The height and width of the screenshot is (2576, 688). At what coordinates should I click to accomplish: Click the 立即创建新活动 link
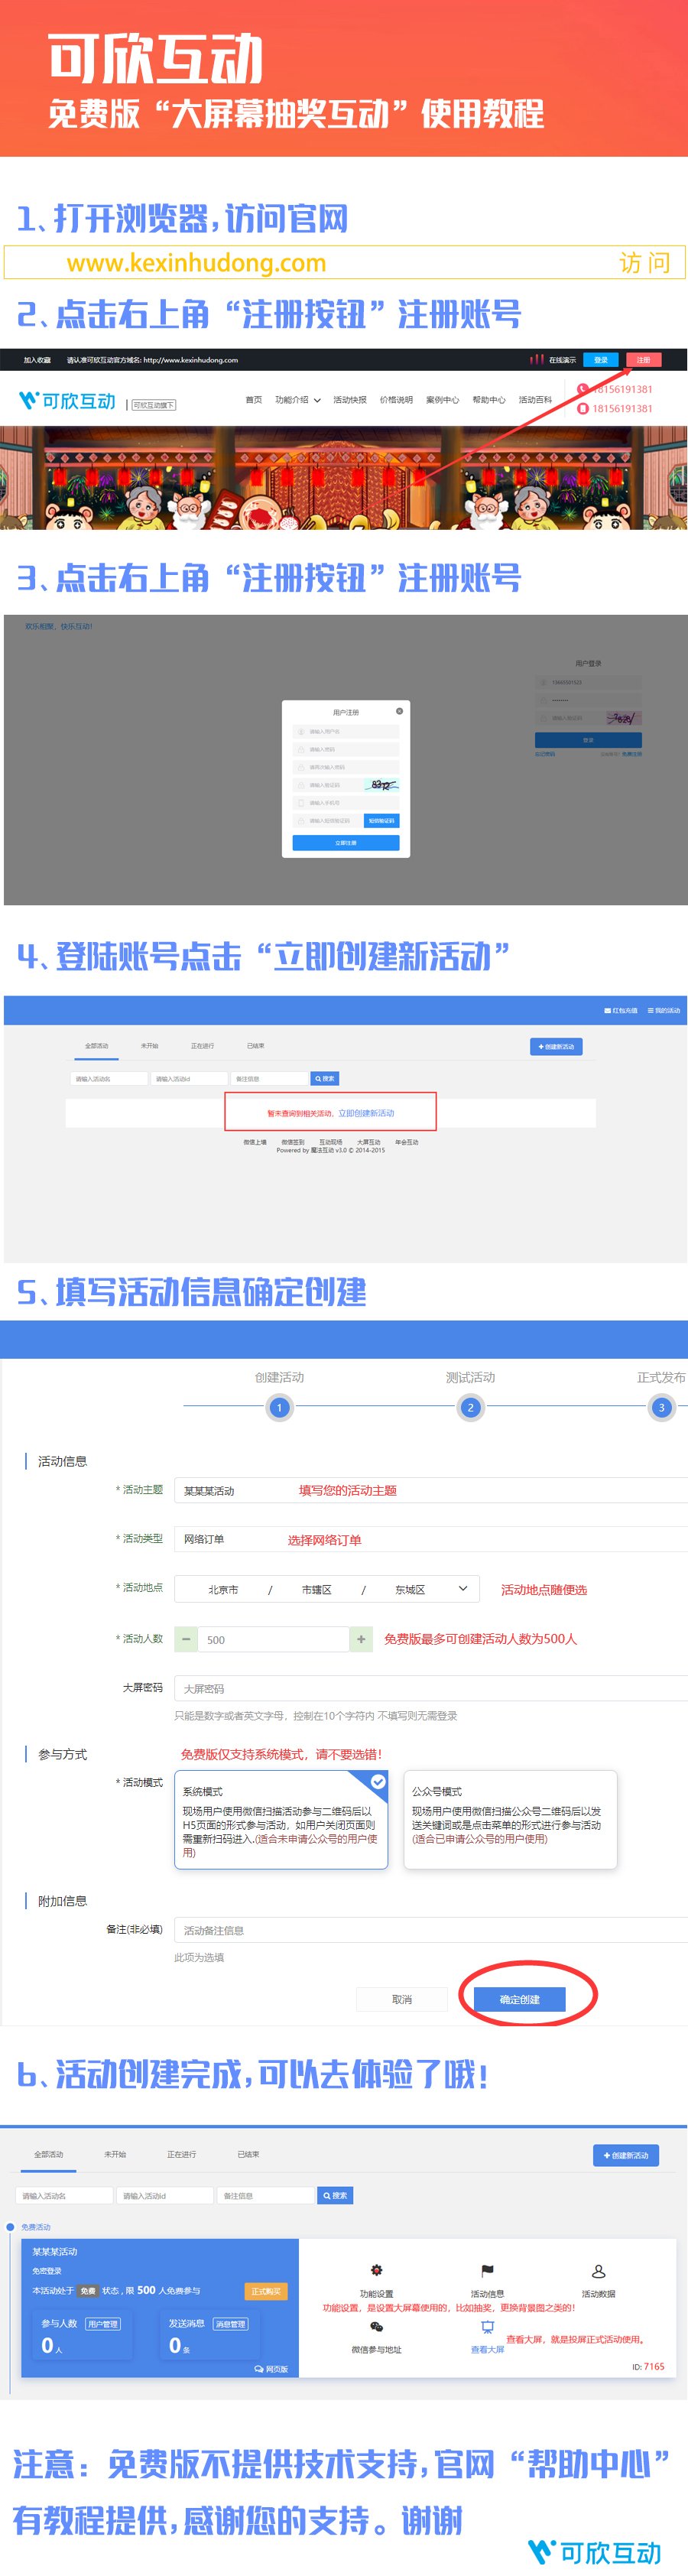click(x=366, y=1113)
